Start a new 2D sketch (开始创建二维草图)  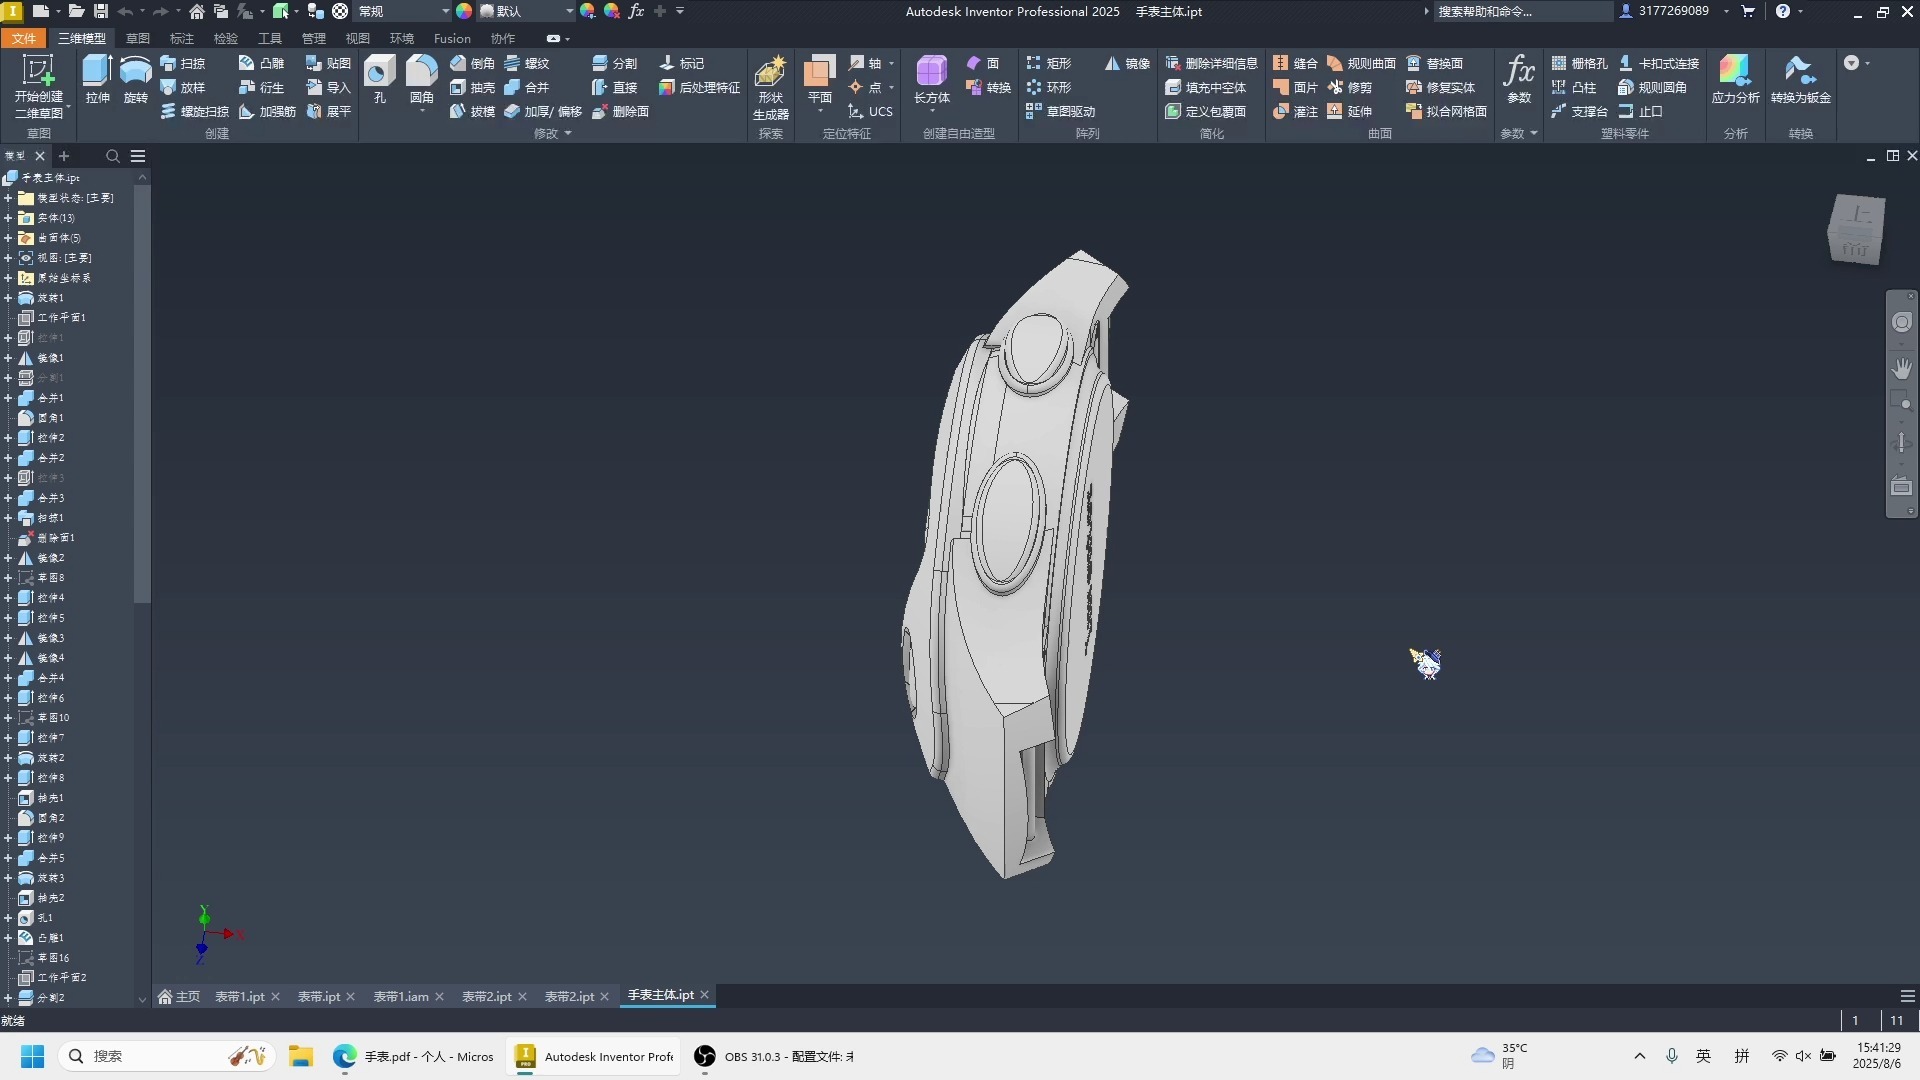(x=38, y=87)
